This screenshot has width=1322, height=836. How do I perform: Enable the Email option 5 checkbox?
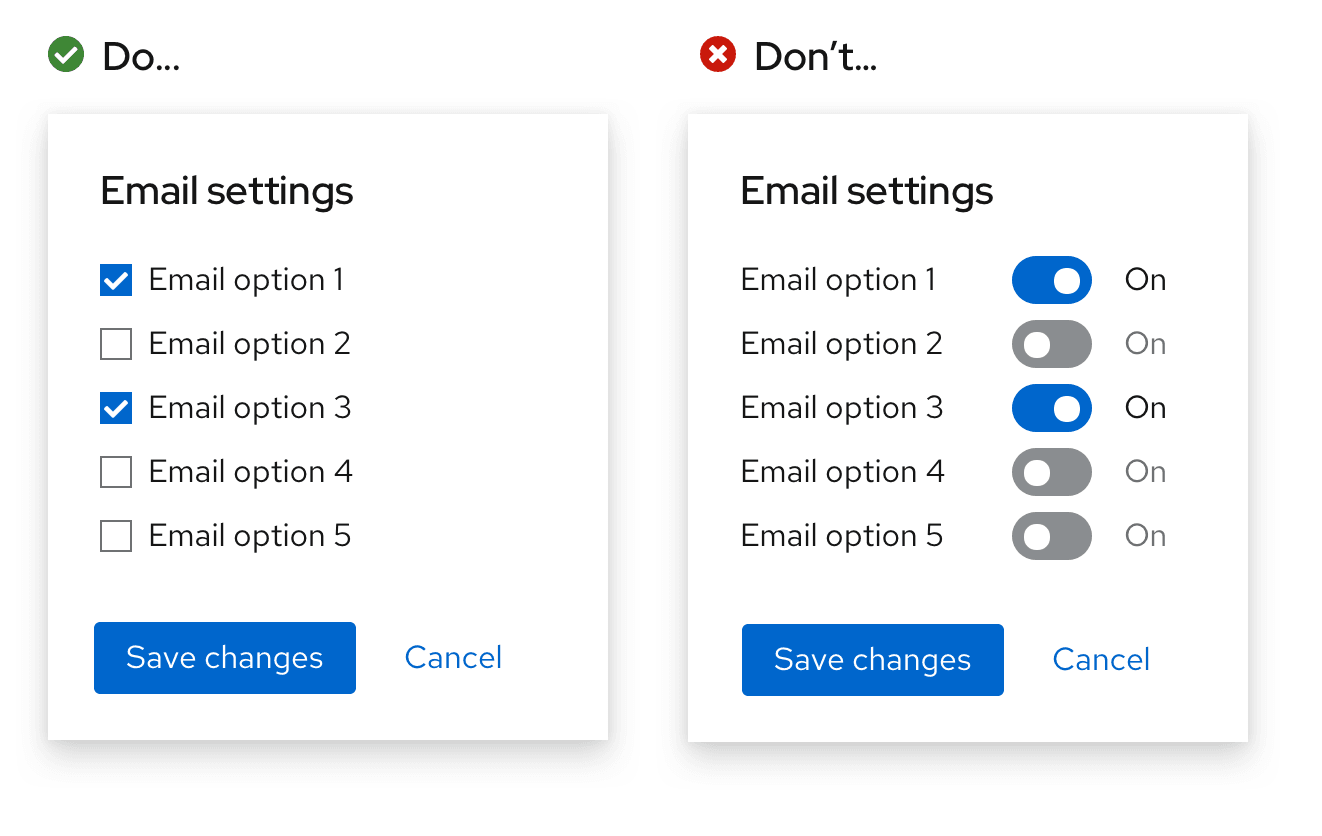[117, 537]
